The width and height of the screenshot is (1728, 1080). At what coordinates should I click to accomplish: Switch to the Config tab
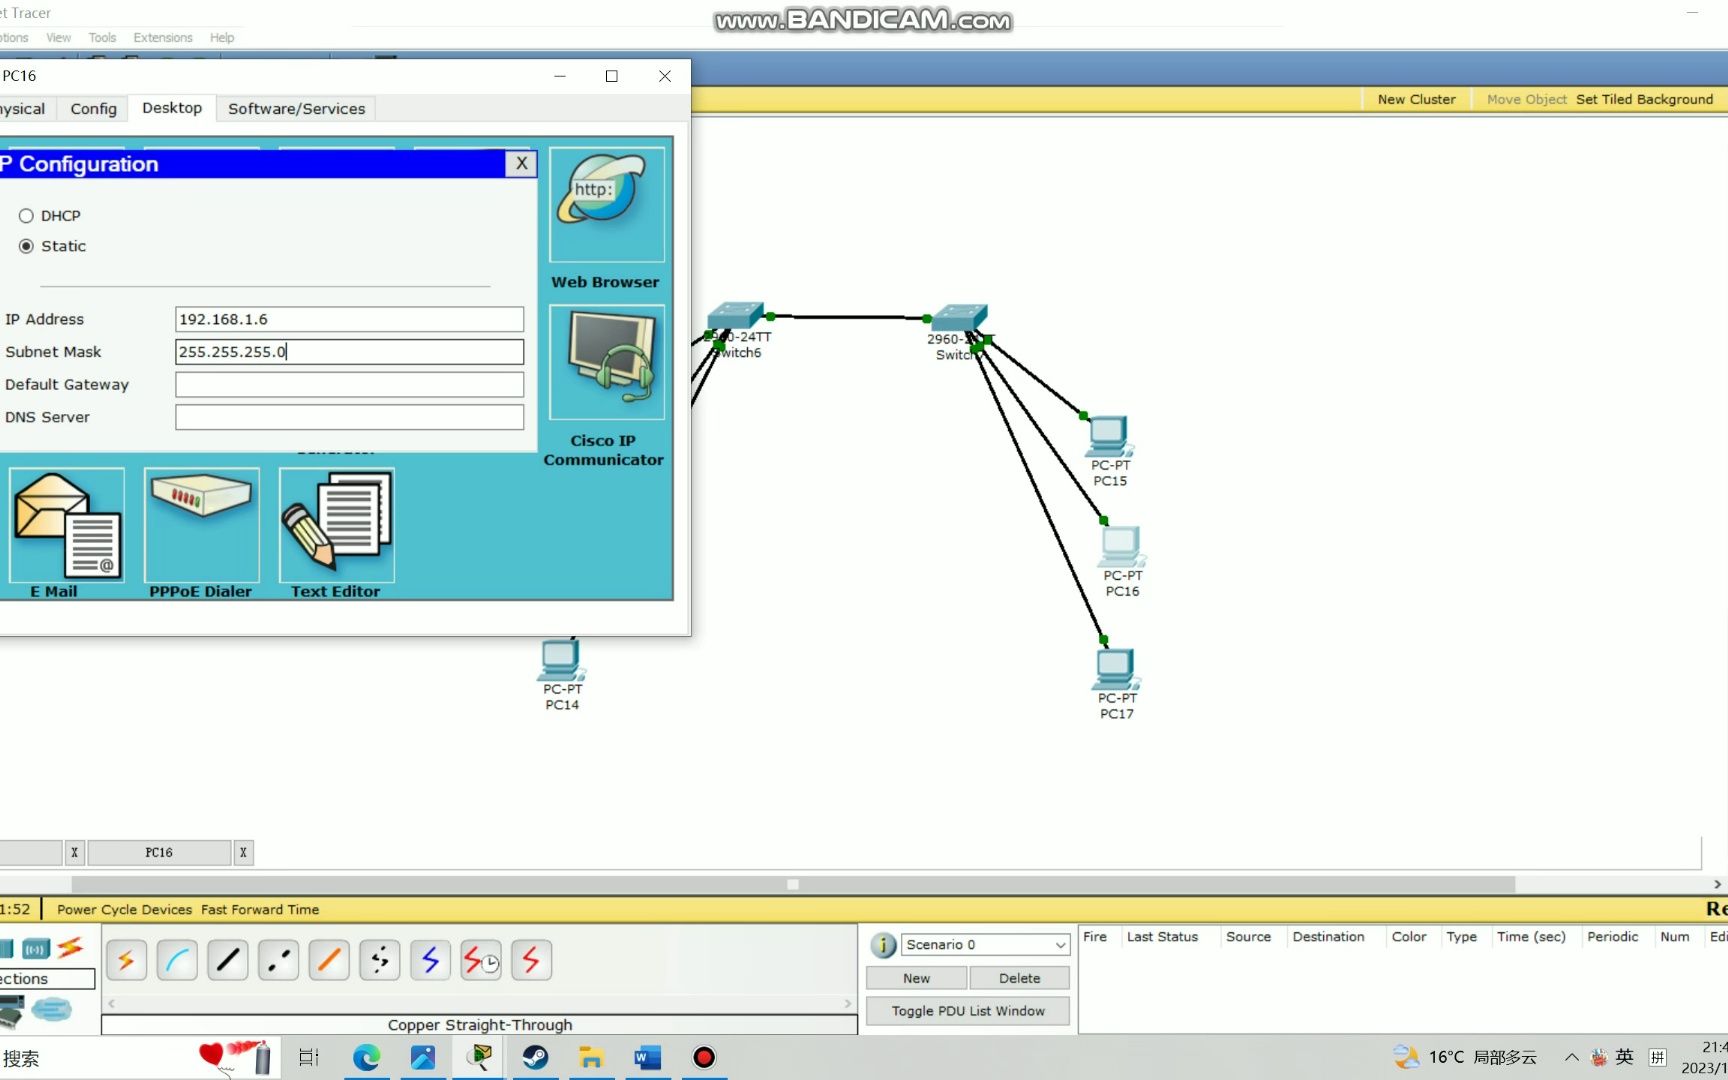pyautogui.click(x=93, y=109)
